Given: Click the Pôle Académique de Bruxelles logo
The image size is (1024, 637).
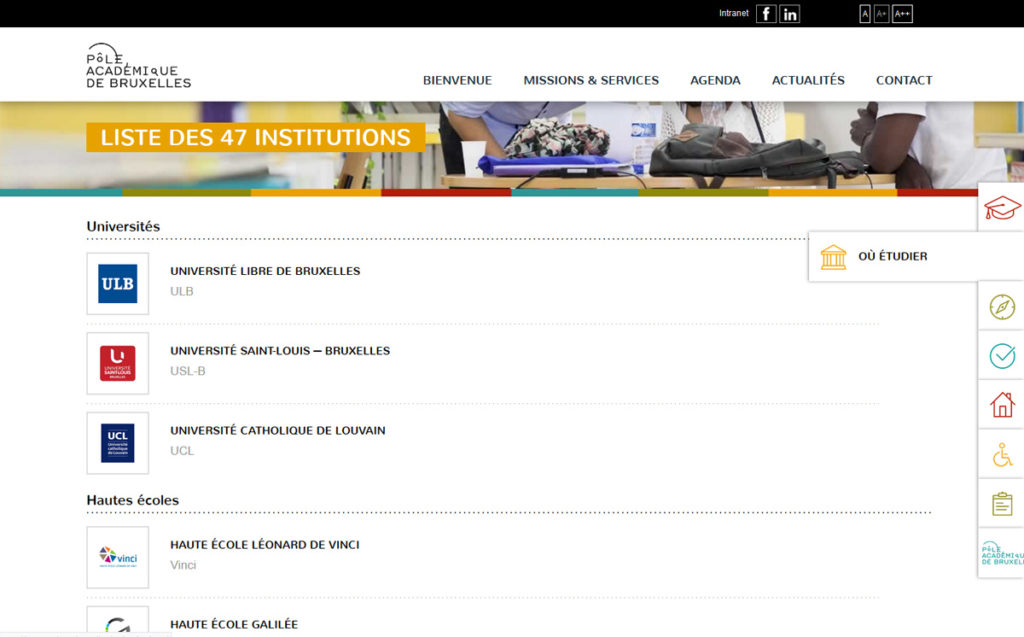Looking at the screenshot, I should pyautogui.click(x=138, y=66).
